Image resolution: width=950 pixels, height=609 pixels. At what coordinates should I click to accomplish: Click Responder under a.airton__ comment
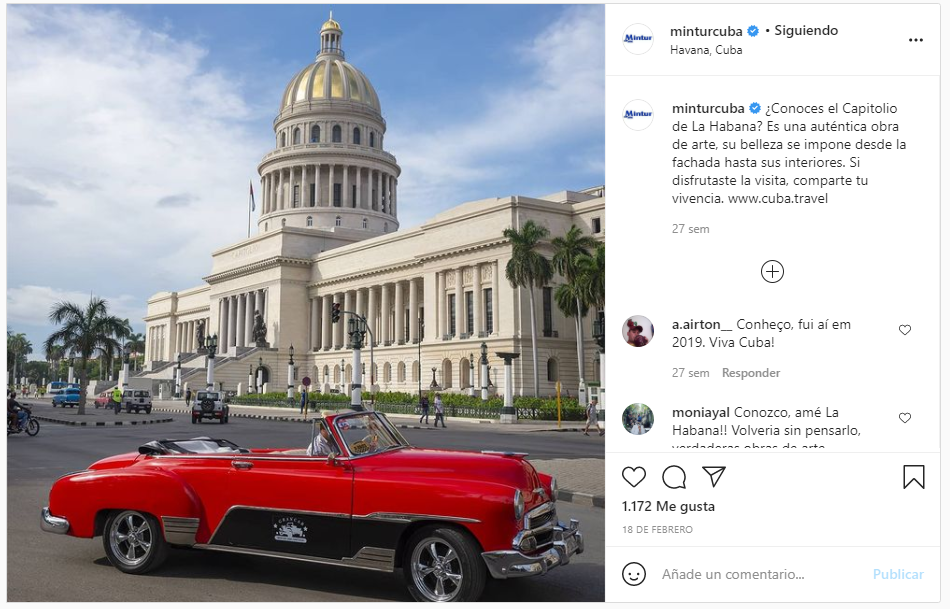tap(751, 373)
